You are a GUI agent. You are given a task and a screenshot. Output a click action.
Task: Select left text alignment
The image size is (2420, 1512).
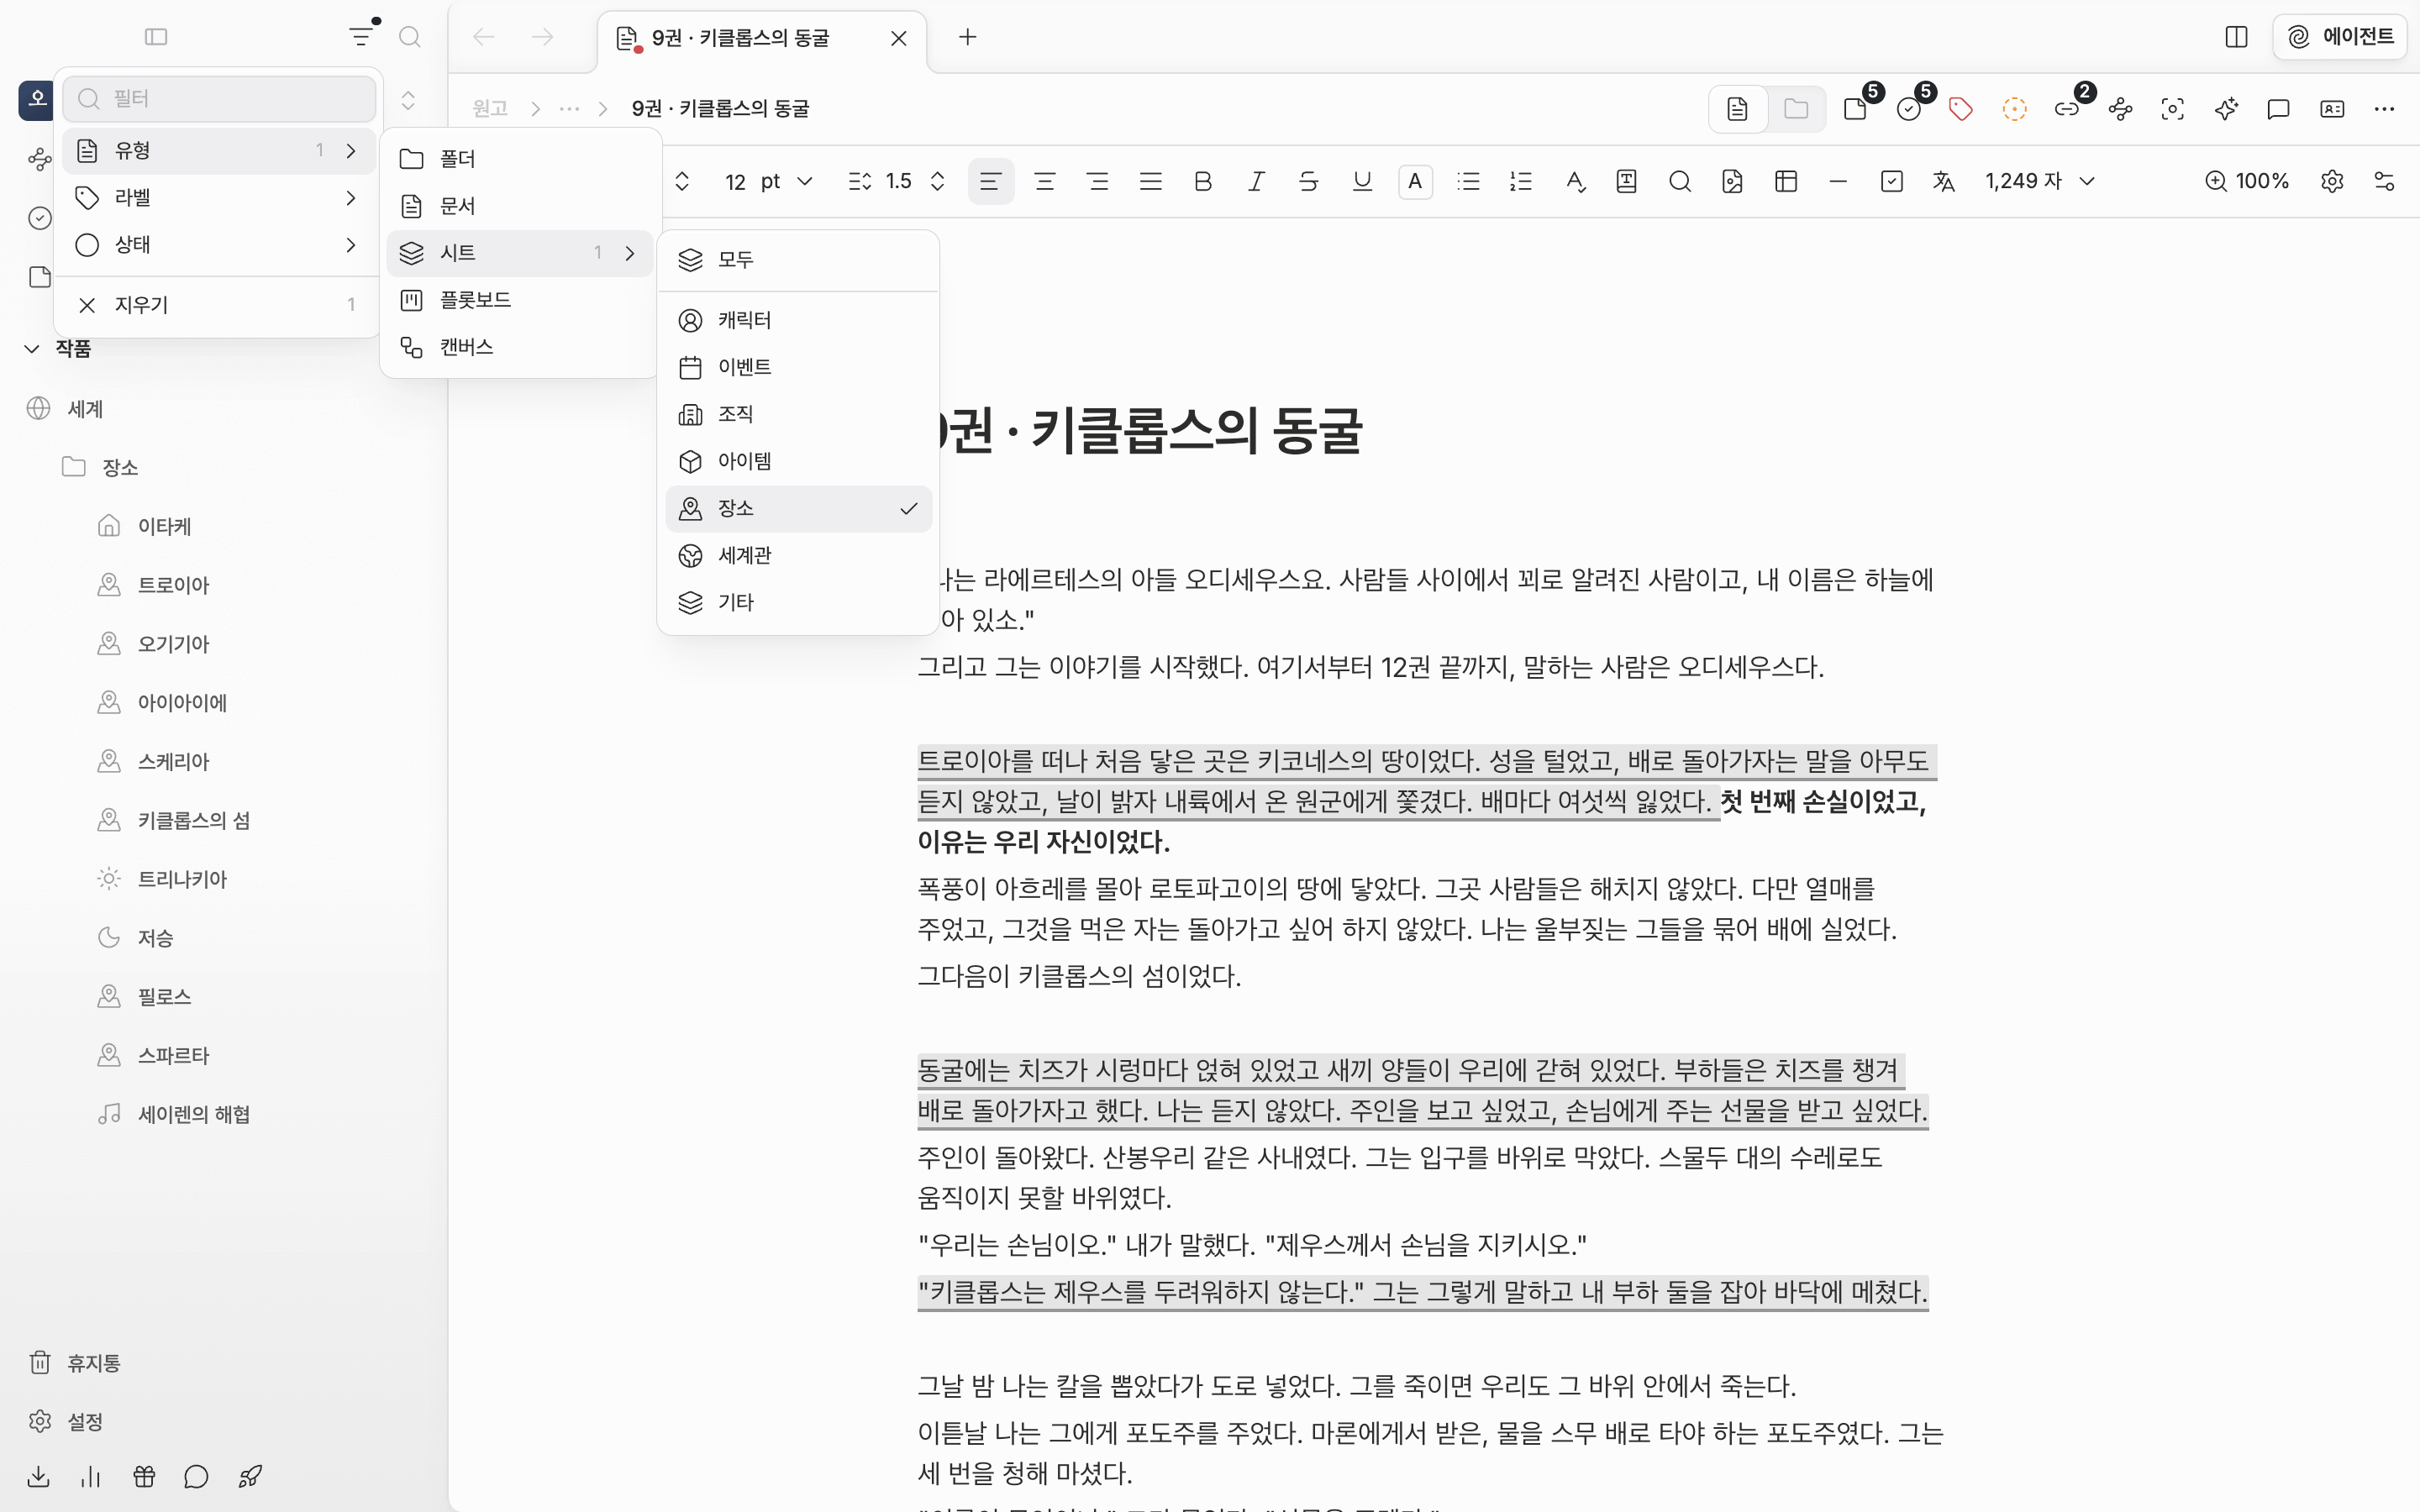[990, 181]
